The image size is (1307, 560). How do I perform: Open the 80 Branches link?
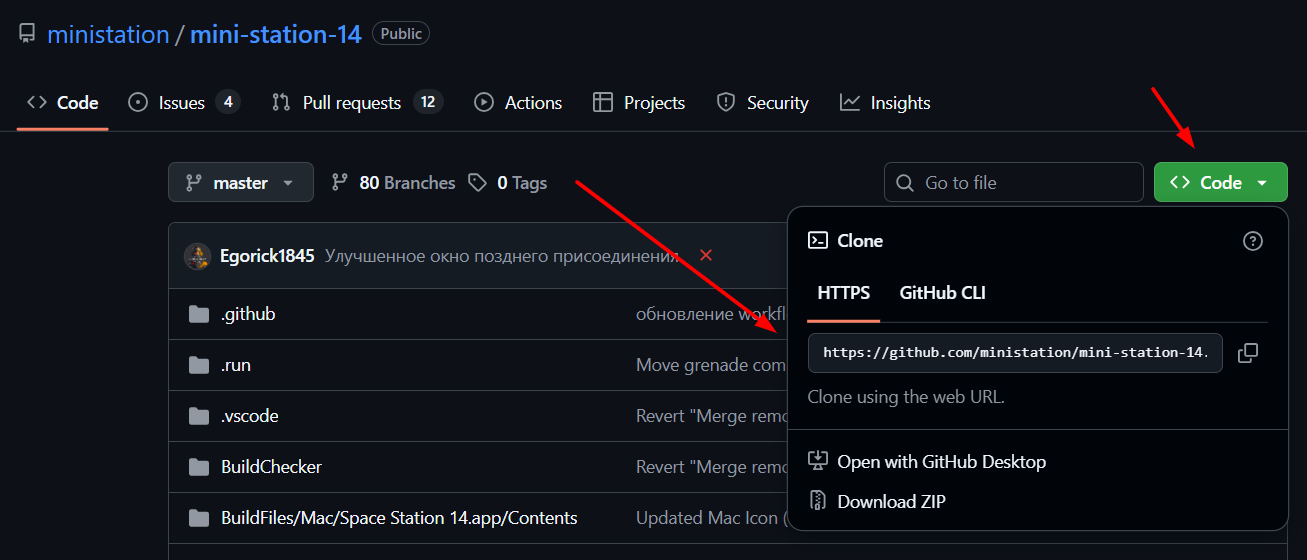point(393,183)
